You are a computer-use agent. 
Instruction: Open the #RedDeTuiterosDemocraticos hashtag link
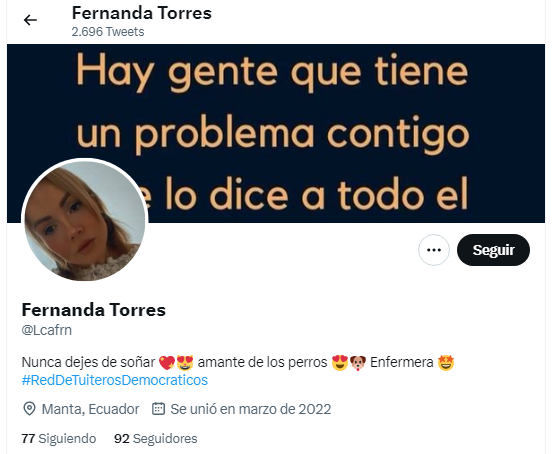[115, 380]
